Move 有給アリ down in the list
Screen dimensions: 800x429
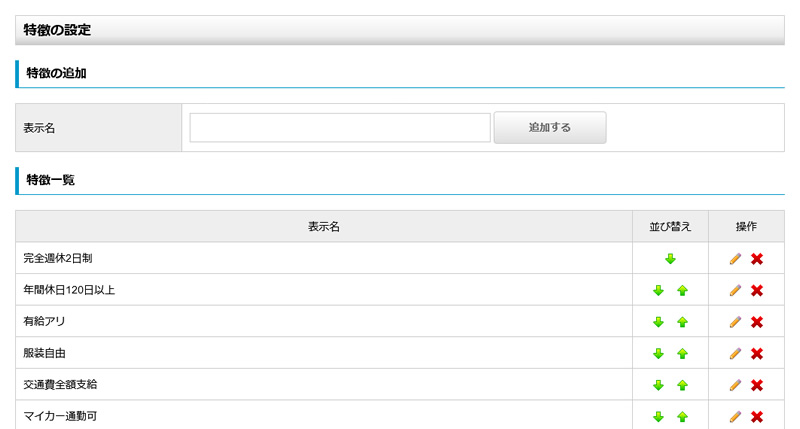point(658,322)
